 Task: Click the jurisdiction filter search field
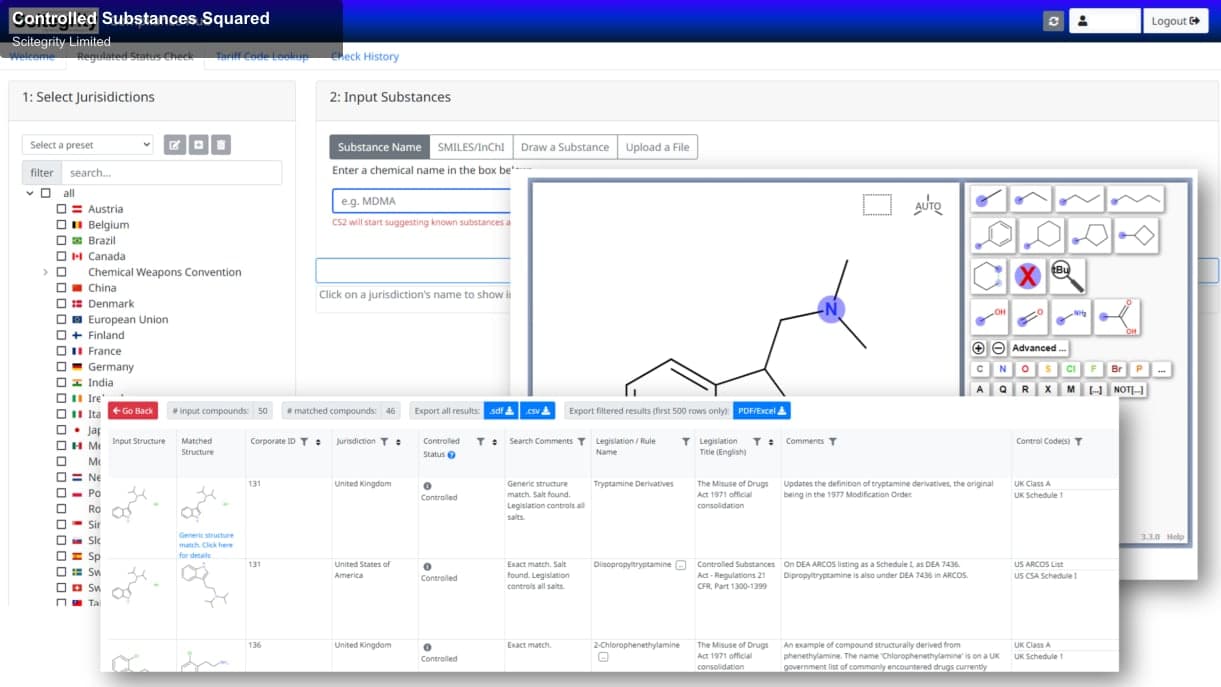171,173
